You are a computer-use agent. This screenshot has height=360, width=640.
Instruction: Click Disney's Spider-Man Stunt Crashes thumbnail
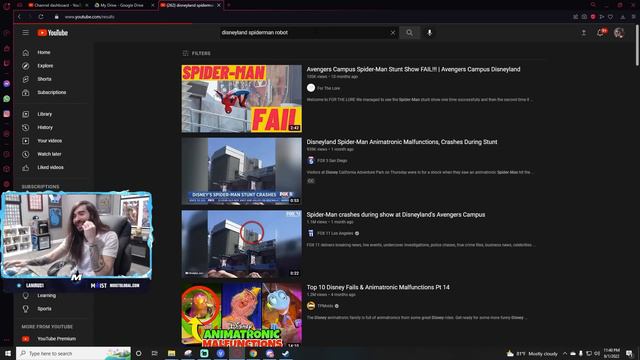(242, 171)
